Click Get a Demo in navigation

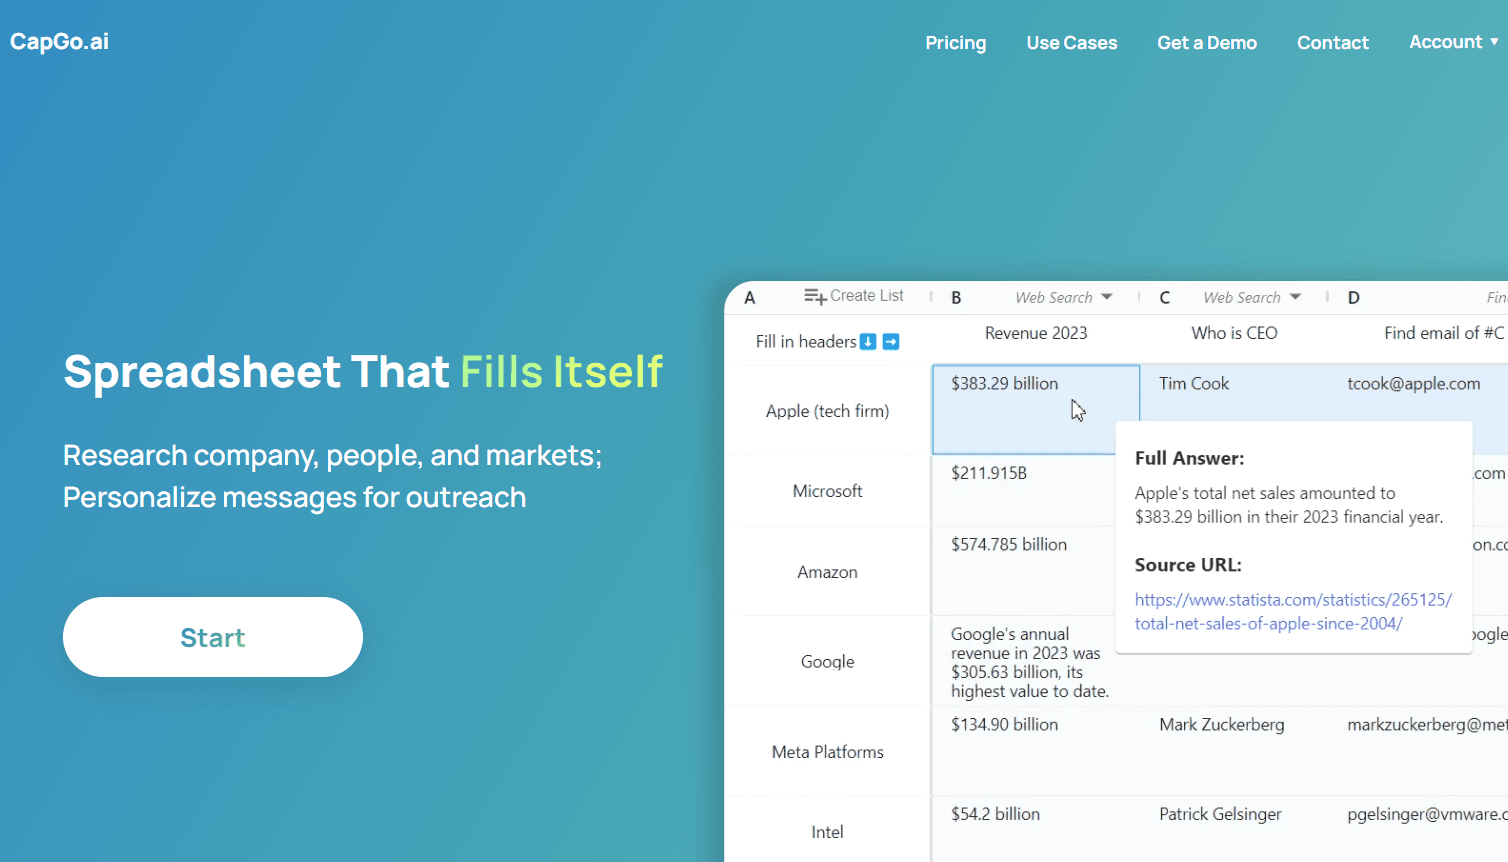coord(1206,43)
